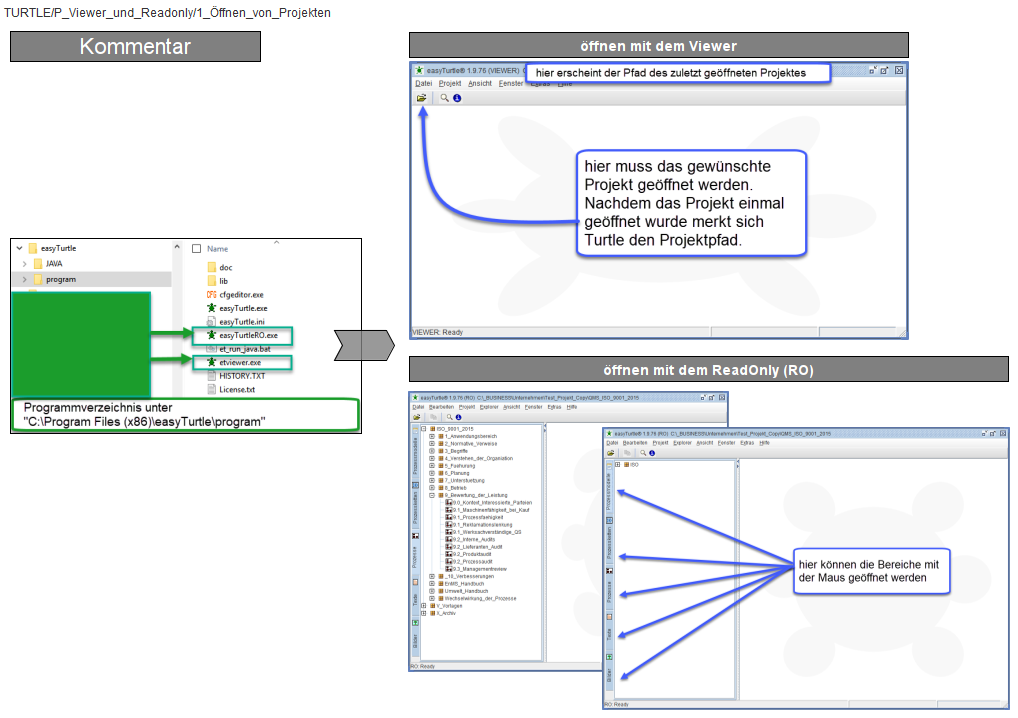
Task: Expand the JAVA folder in Explorer tree
Action: pyautogui.click(x=25, y=264)
